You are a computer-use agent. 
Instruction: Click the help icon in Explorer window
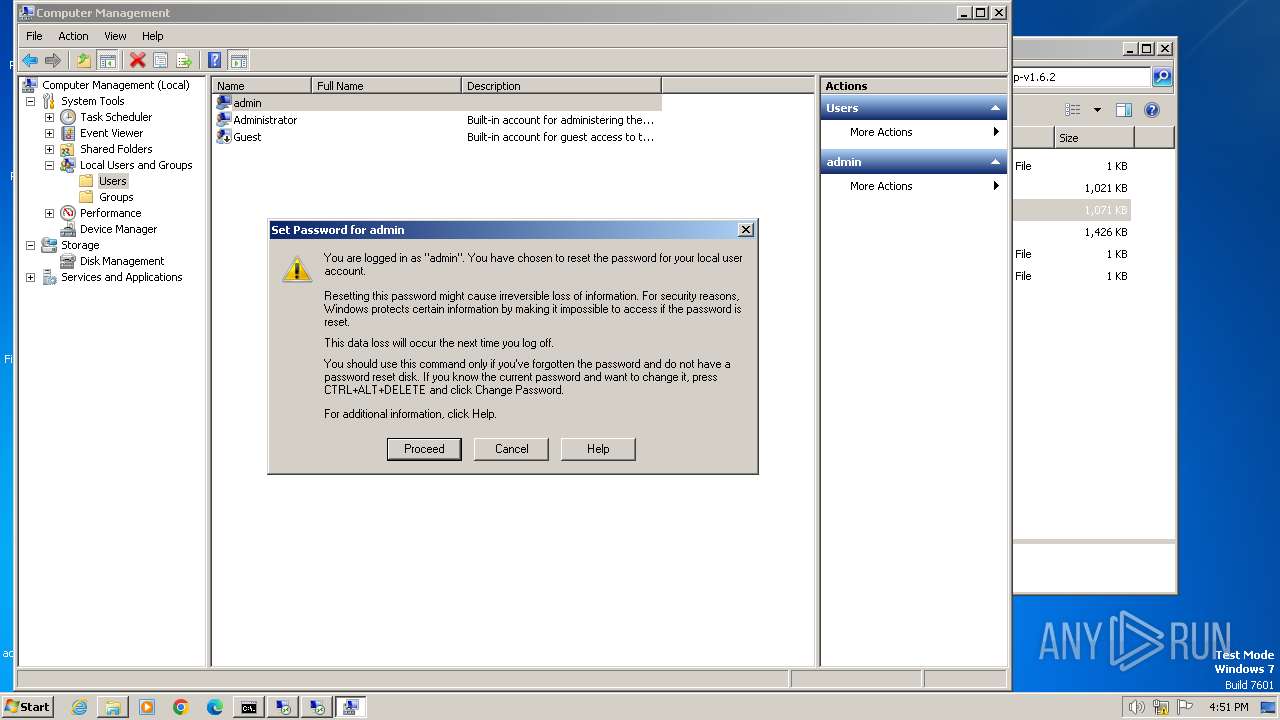click(1152, 110)
